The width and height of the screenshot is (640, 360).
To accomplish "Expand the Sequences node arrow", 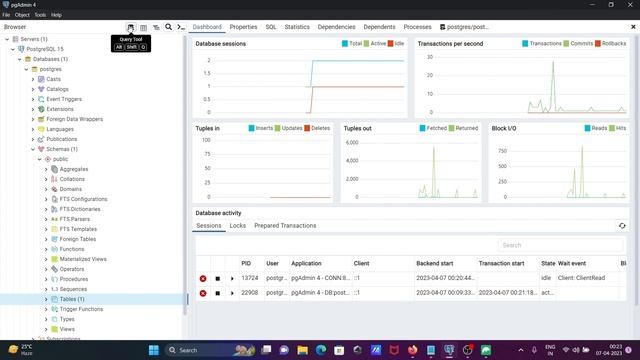I will point(46,289).
